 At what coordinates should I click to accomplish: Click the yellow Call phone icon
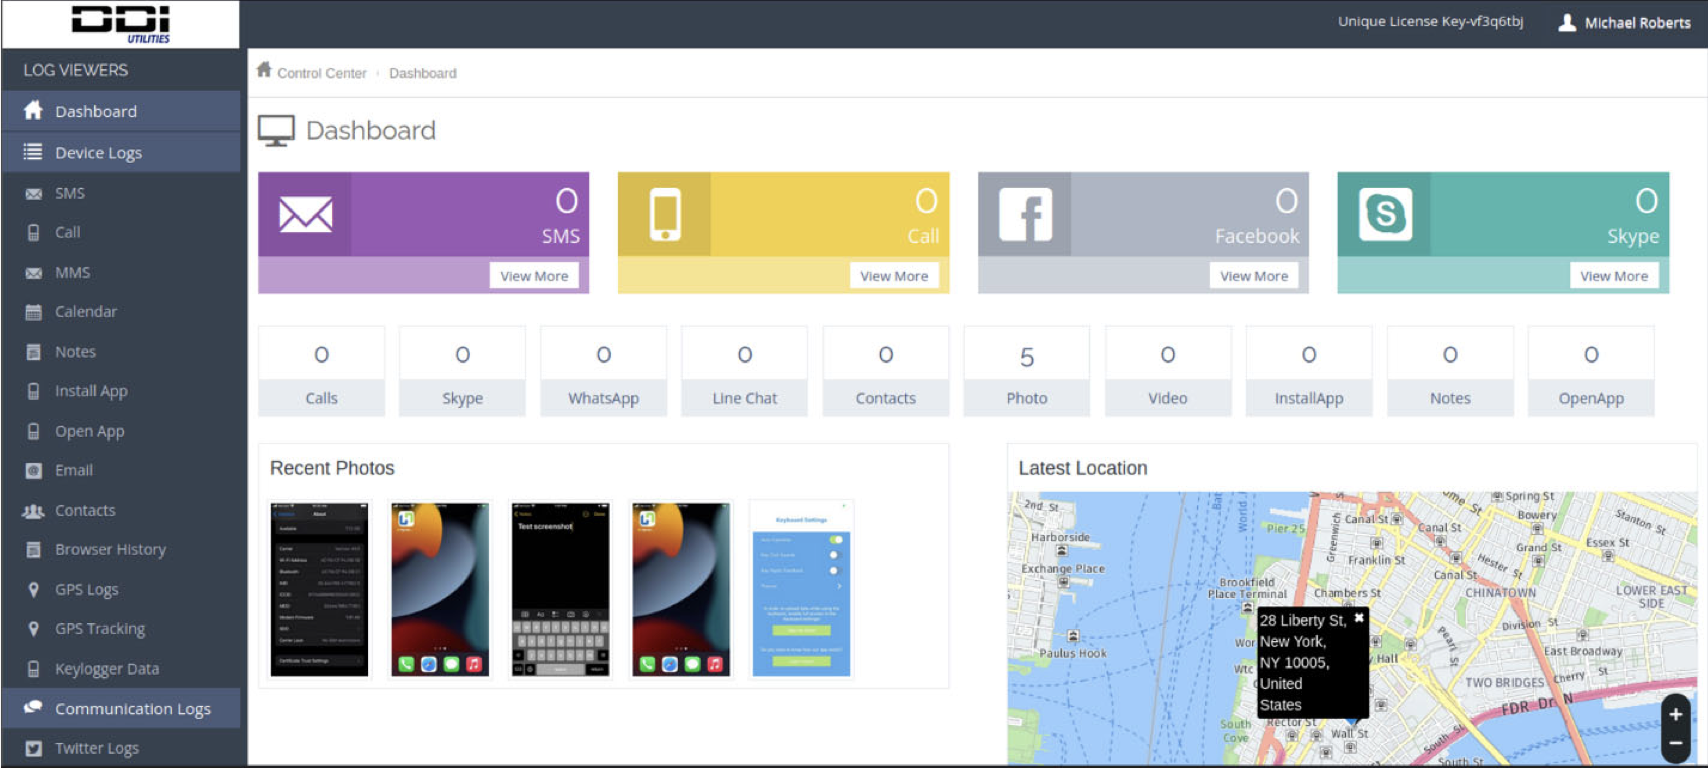pos(665,214)
